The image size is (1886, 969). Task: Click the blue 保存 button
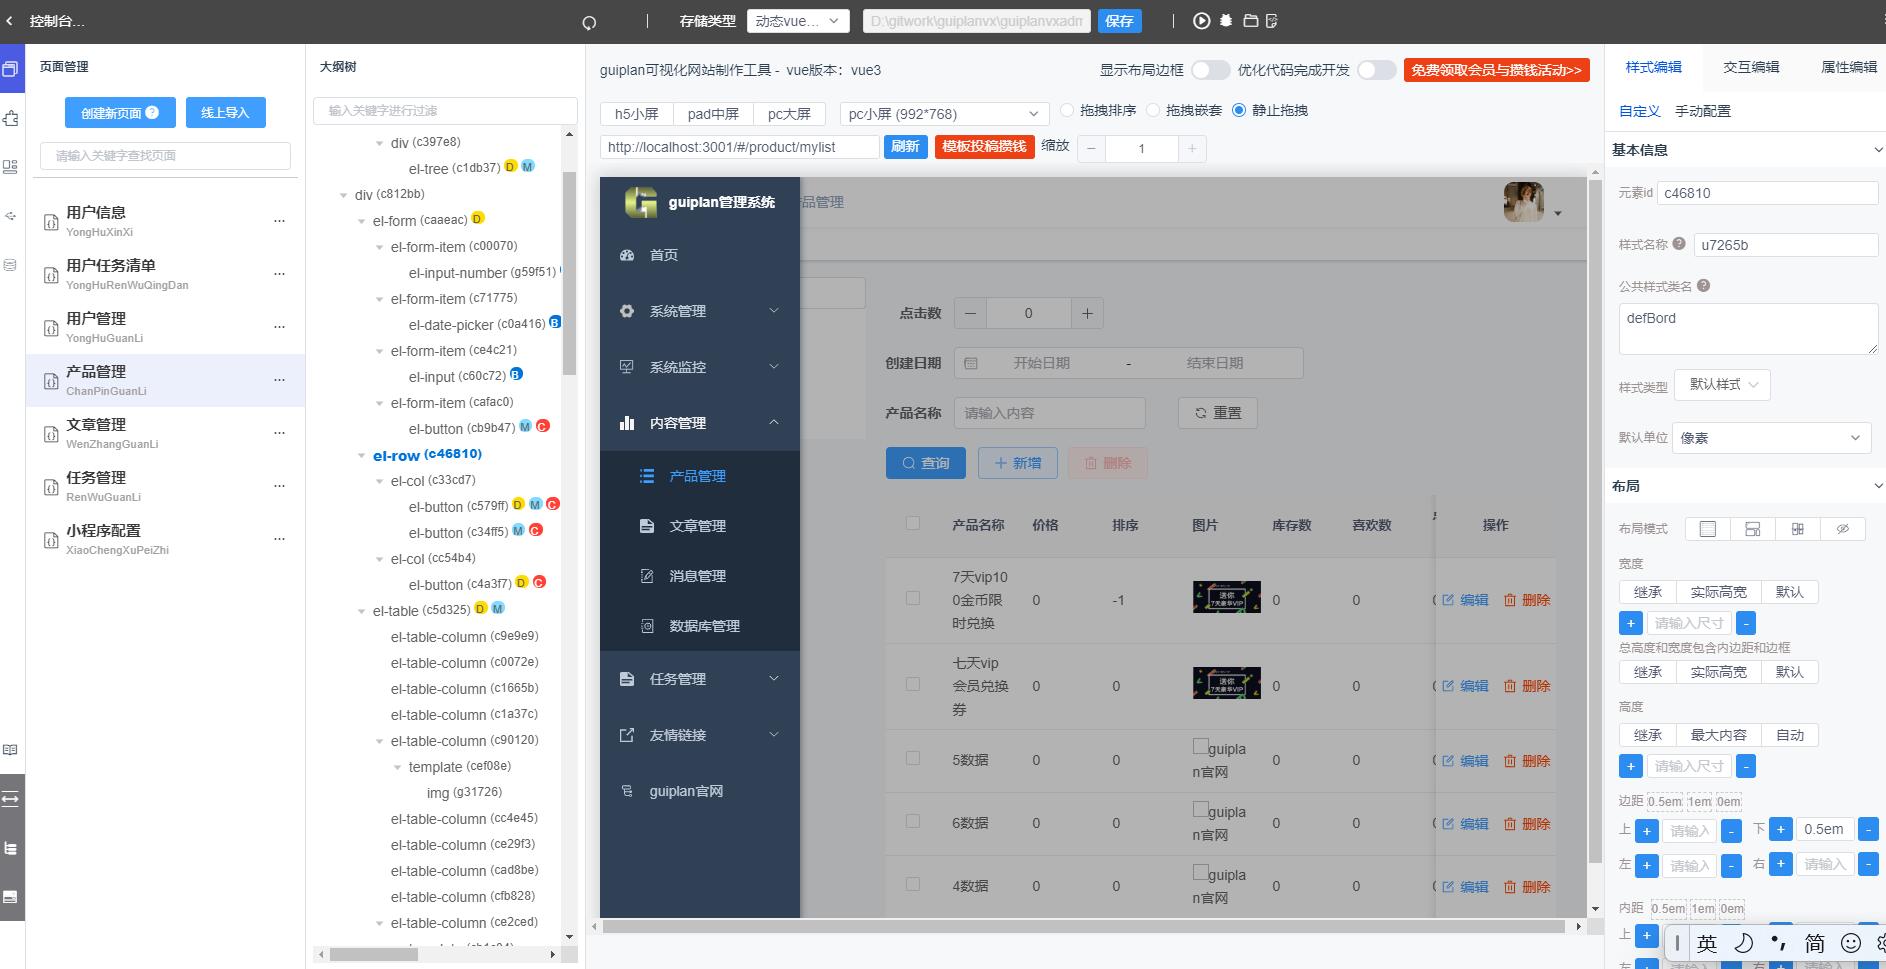[1119, 21]
